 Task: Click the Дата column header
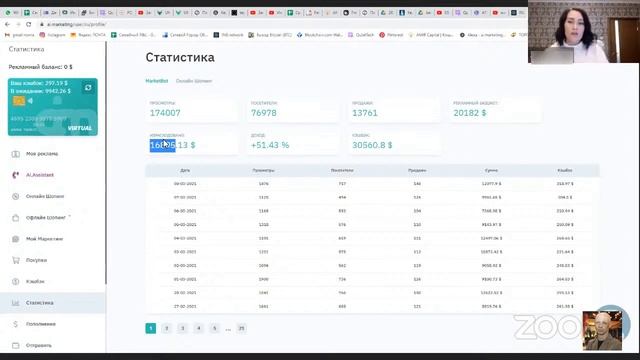coord(185,170)
